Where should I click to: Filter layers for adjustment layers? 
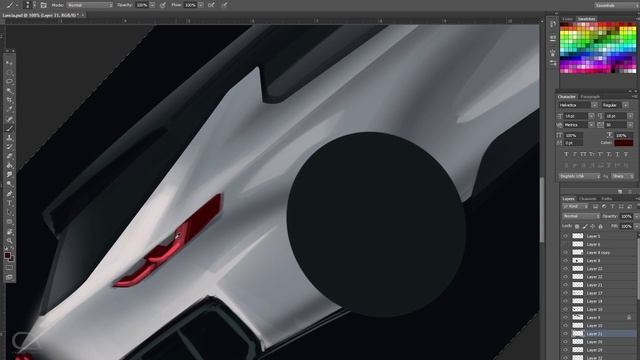click(604, 207)
